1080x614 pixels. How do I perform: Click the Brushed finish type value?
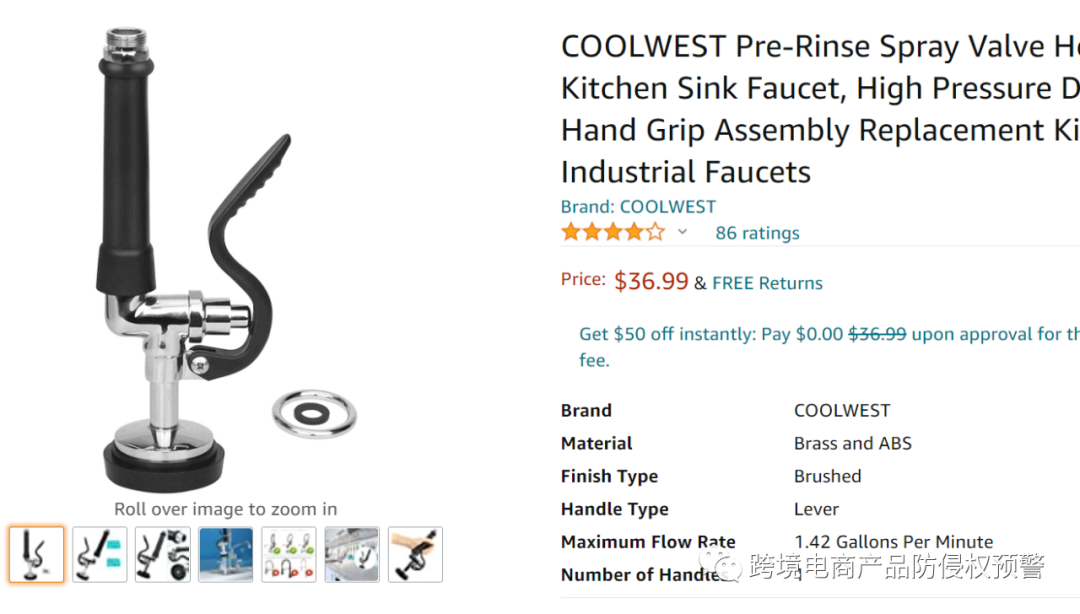(827, 476)
